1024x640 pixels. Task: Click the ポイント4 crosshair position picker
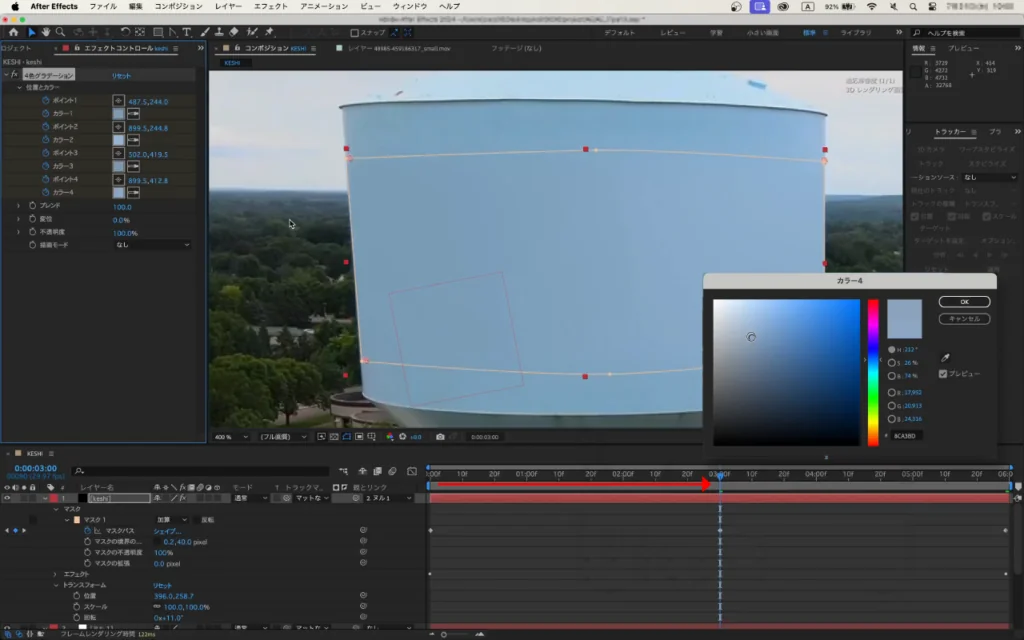tap(118, 180)
